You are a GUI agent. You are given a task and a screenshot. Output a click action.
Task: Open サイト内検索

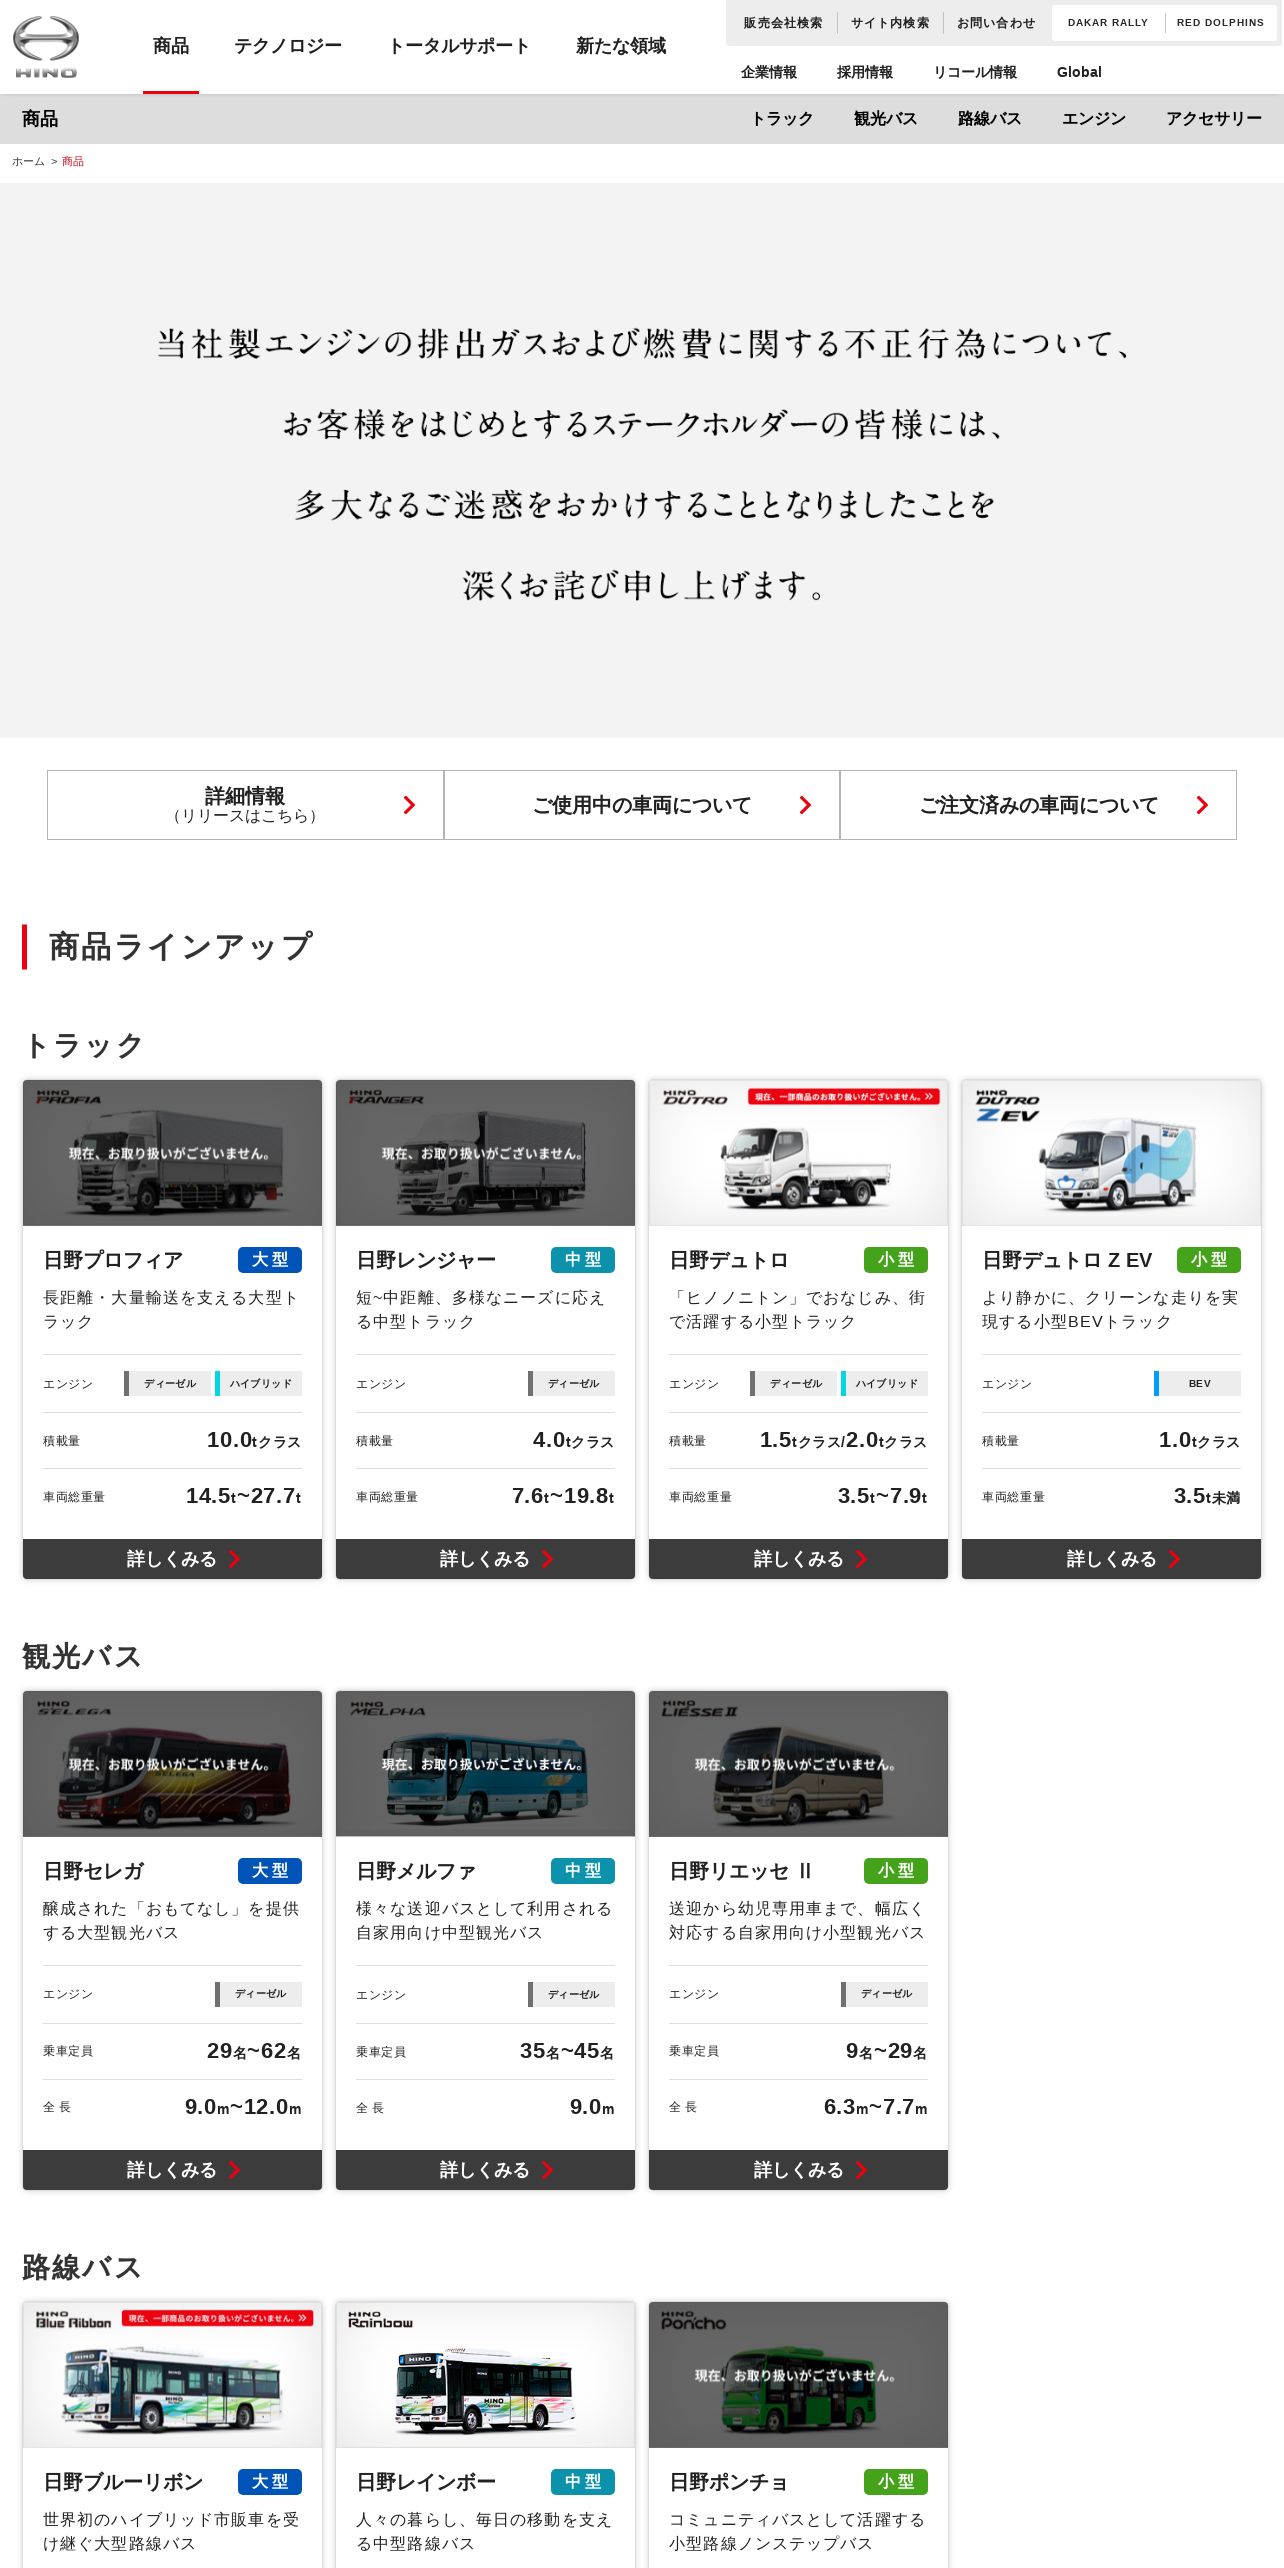[x=890, y=23]
